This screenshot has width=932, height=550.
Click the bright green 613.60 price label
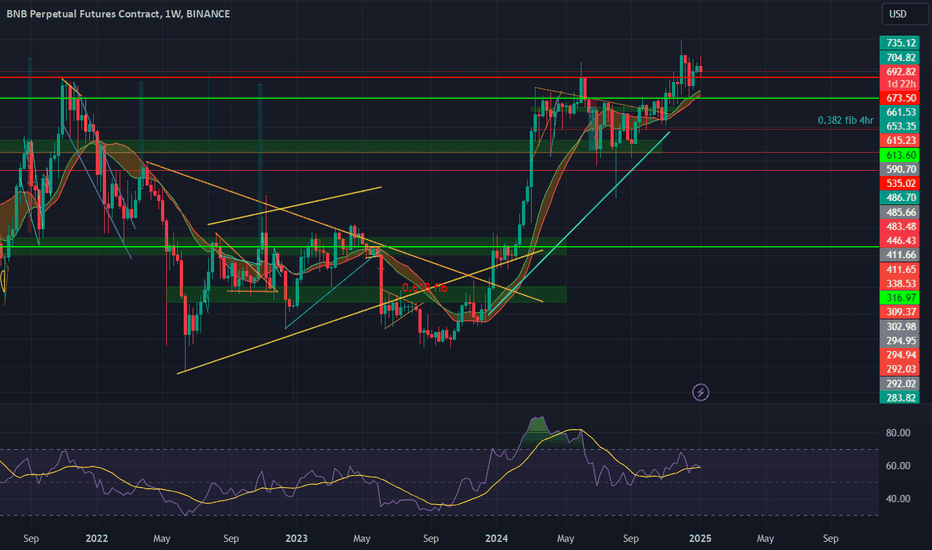pos(900,155)
